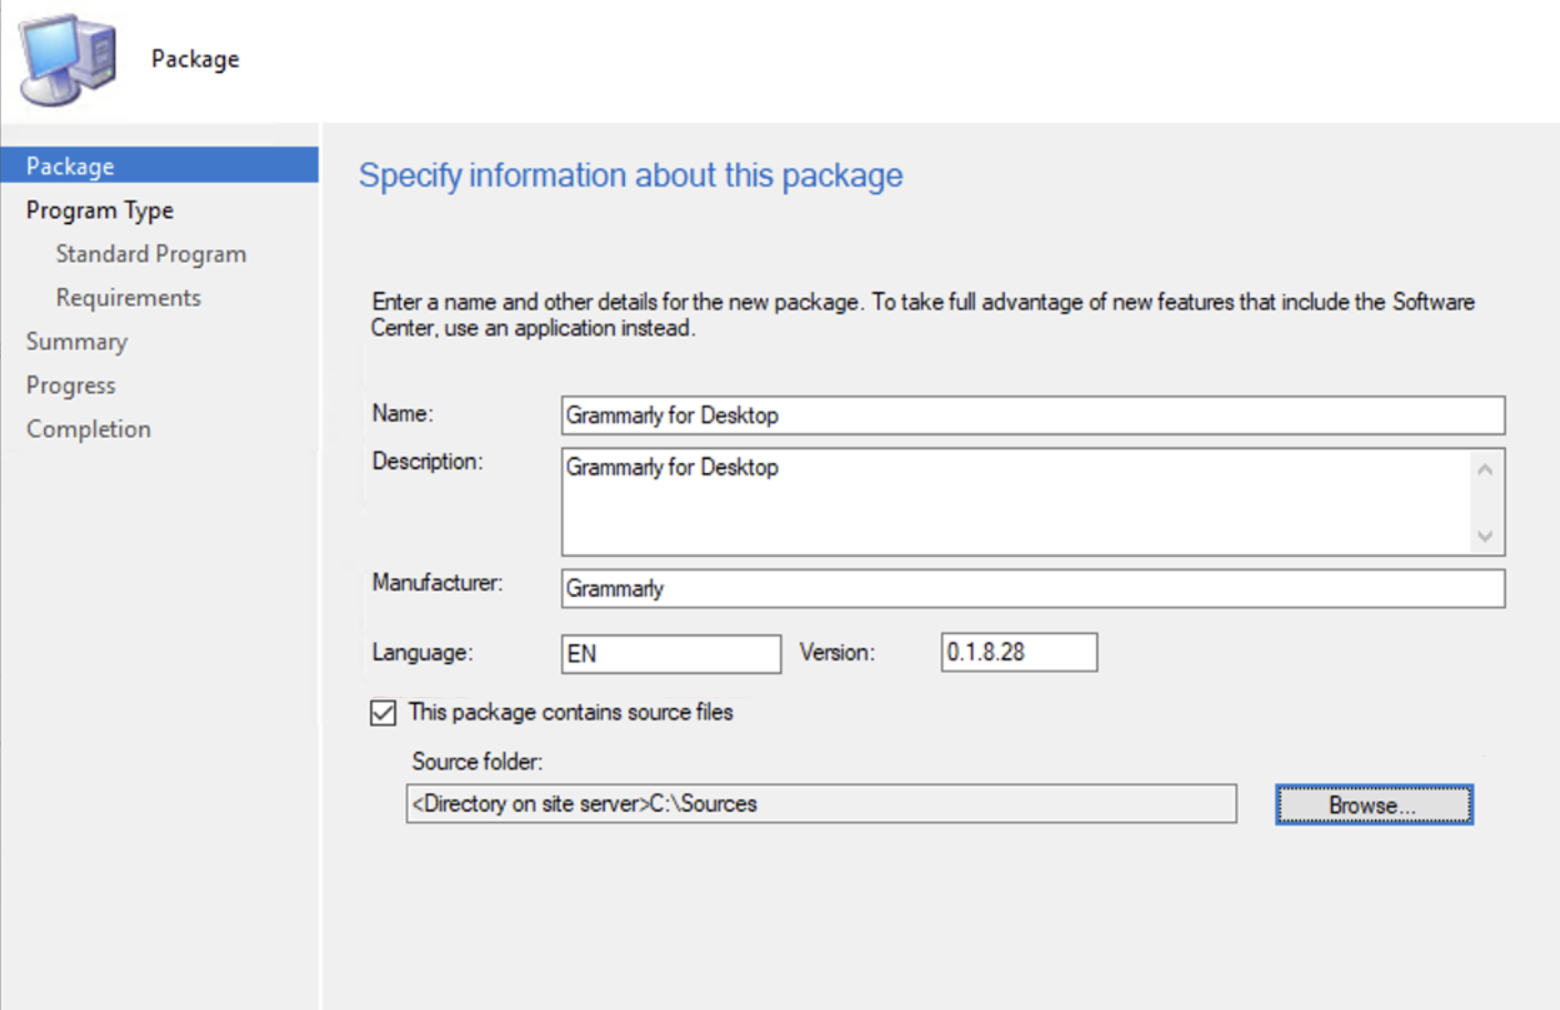Click Description scrollbar up arrow

pyautogui.click(x=1485, y=469)
